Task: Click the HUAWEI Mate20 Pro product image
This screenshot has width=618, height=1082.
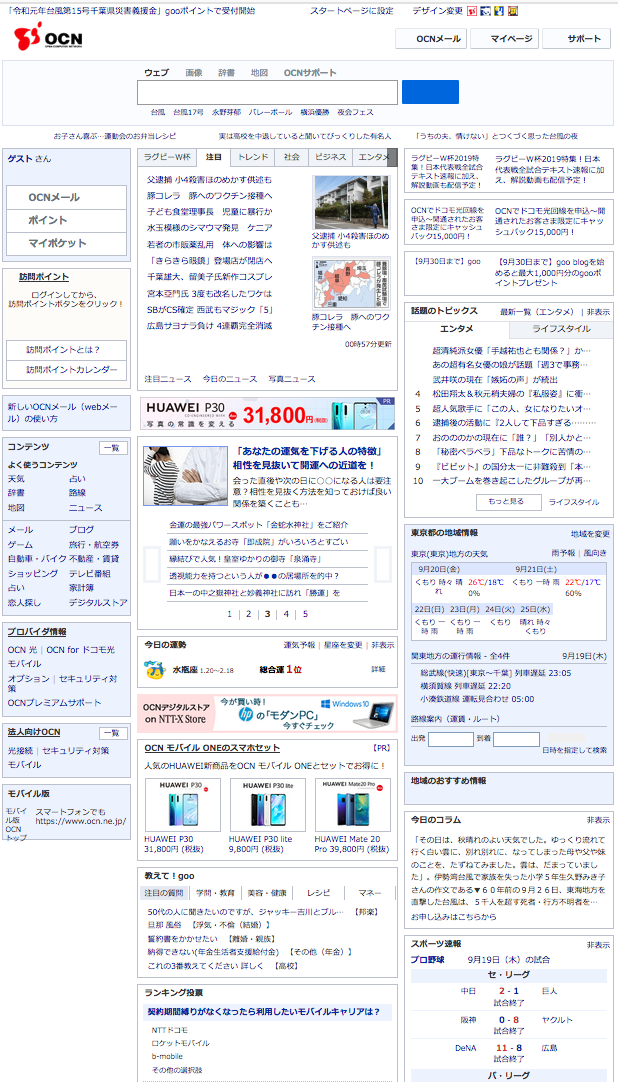Action: (x=352, y=805)
